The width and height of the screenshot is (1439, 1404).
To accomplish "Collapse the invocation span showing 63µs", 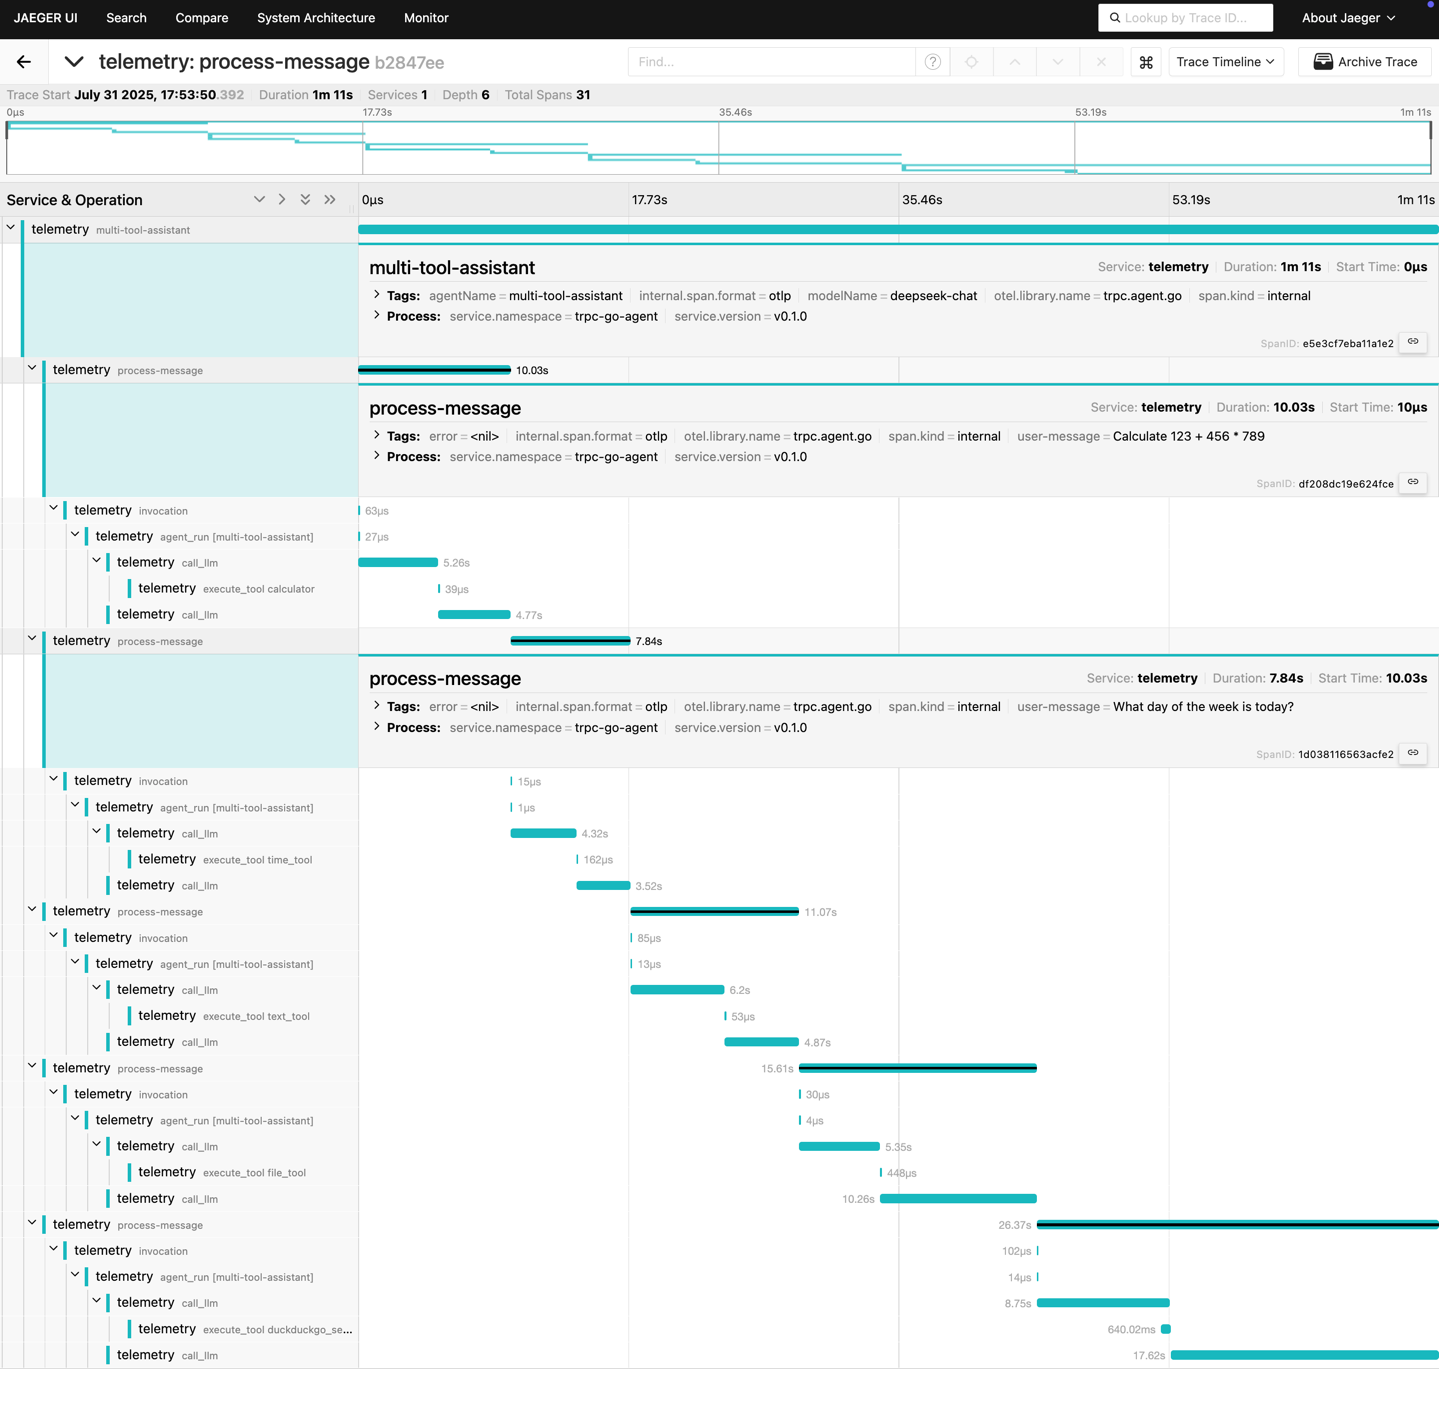I will coord(54,509).
